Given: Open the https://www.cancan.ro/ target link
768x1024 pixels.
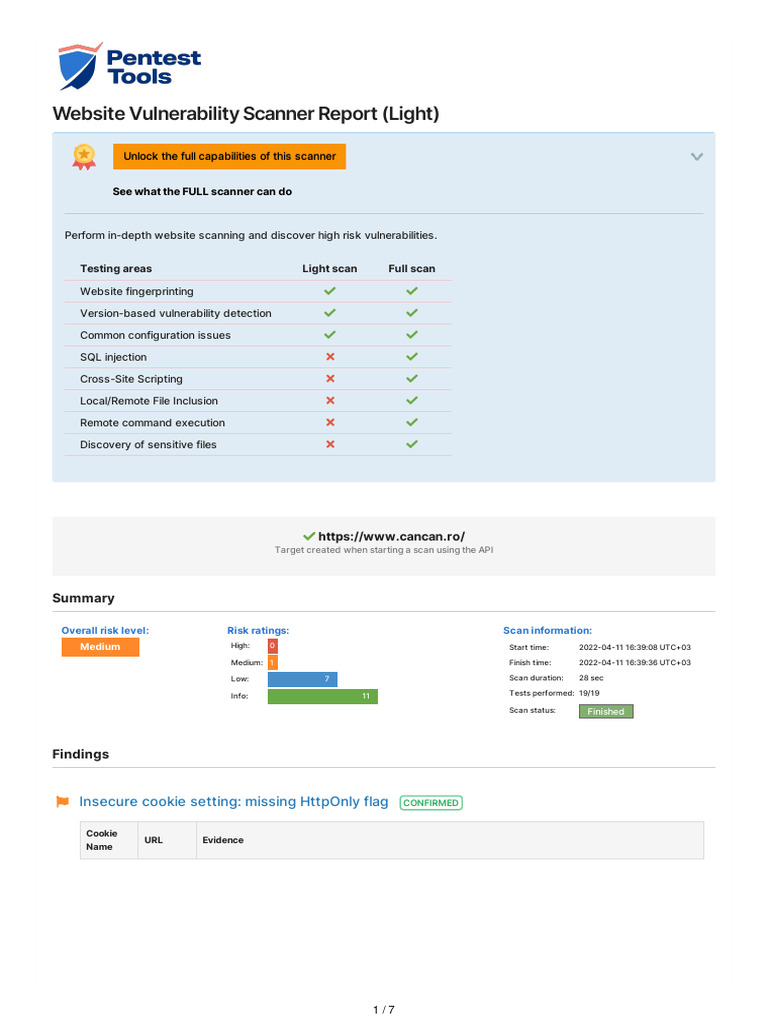Looking at the screenshot, I should [x=391, y=536].
